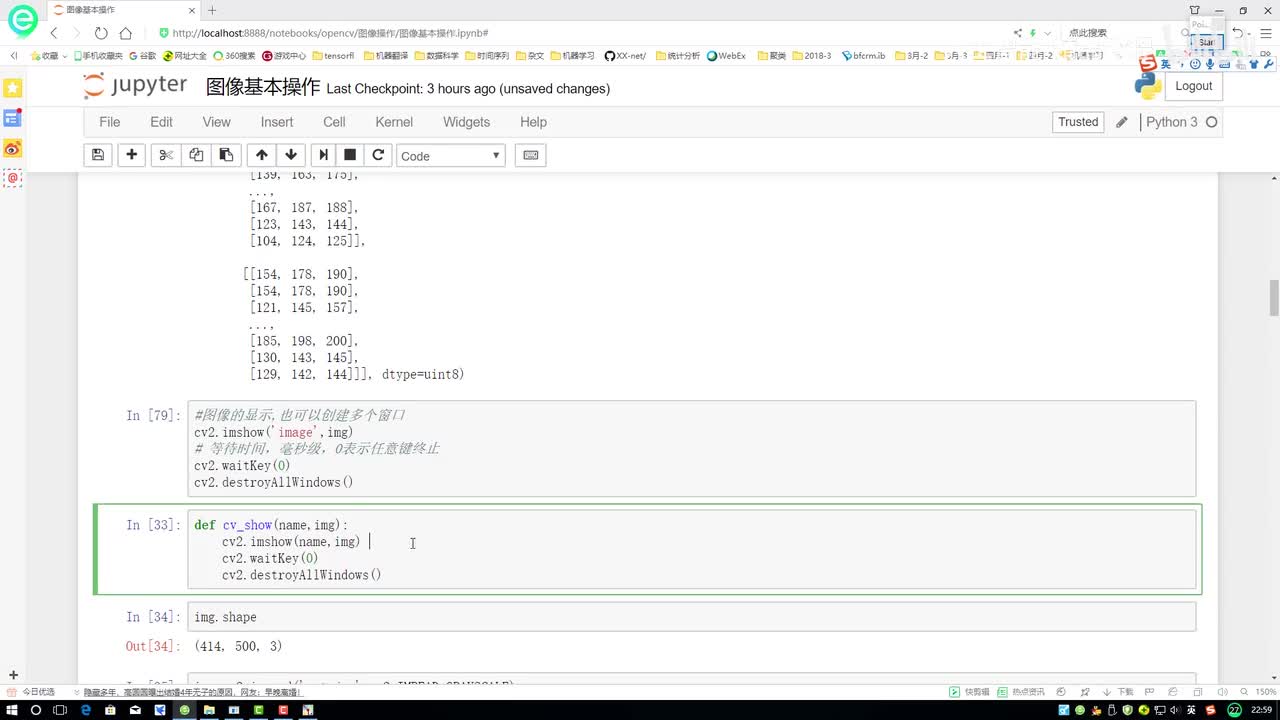The image size is (1280, 720).
Task: Move the selected cell down
Action: pos(291,155)
